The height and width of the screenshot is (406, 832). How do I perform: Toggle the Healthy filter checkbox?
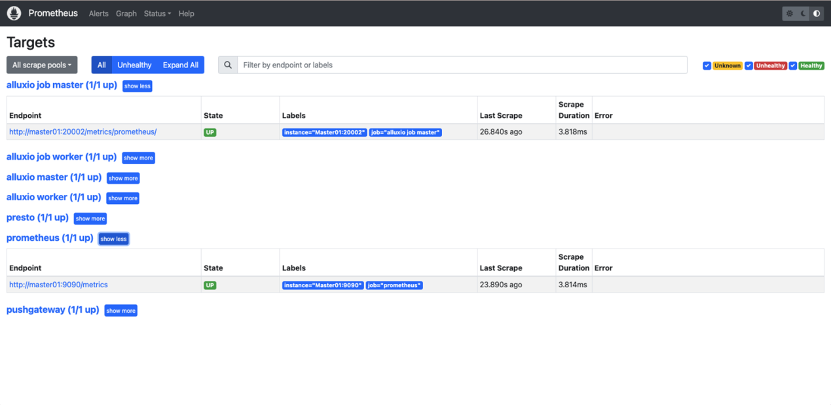[x=793, y=66]
